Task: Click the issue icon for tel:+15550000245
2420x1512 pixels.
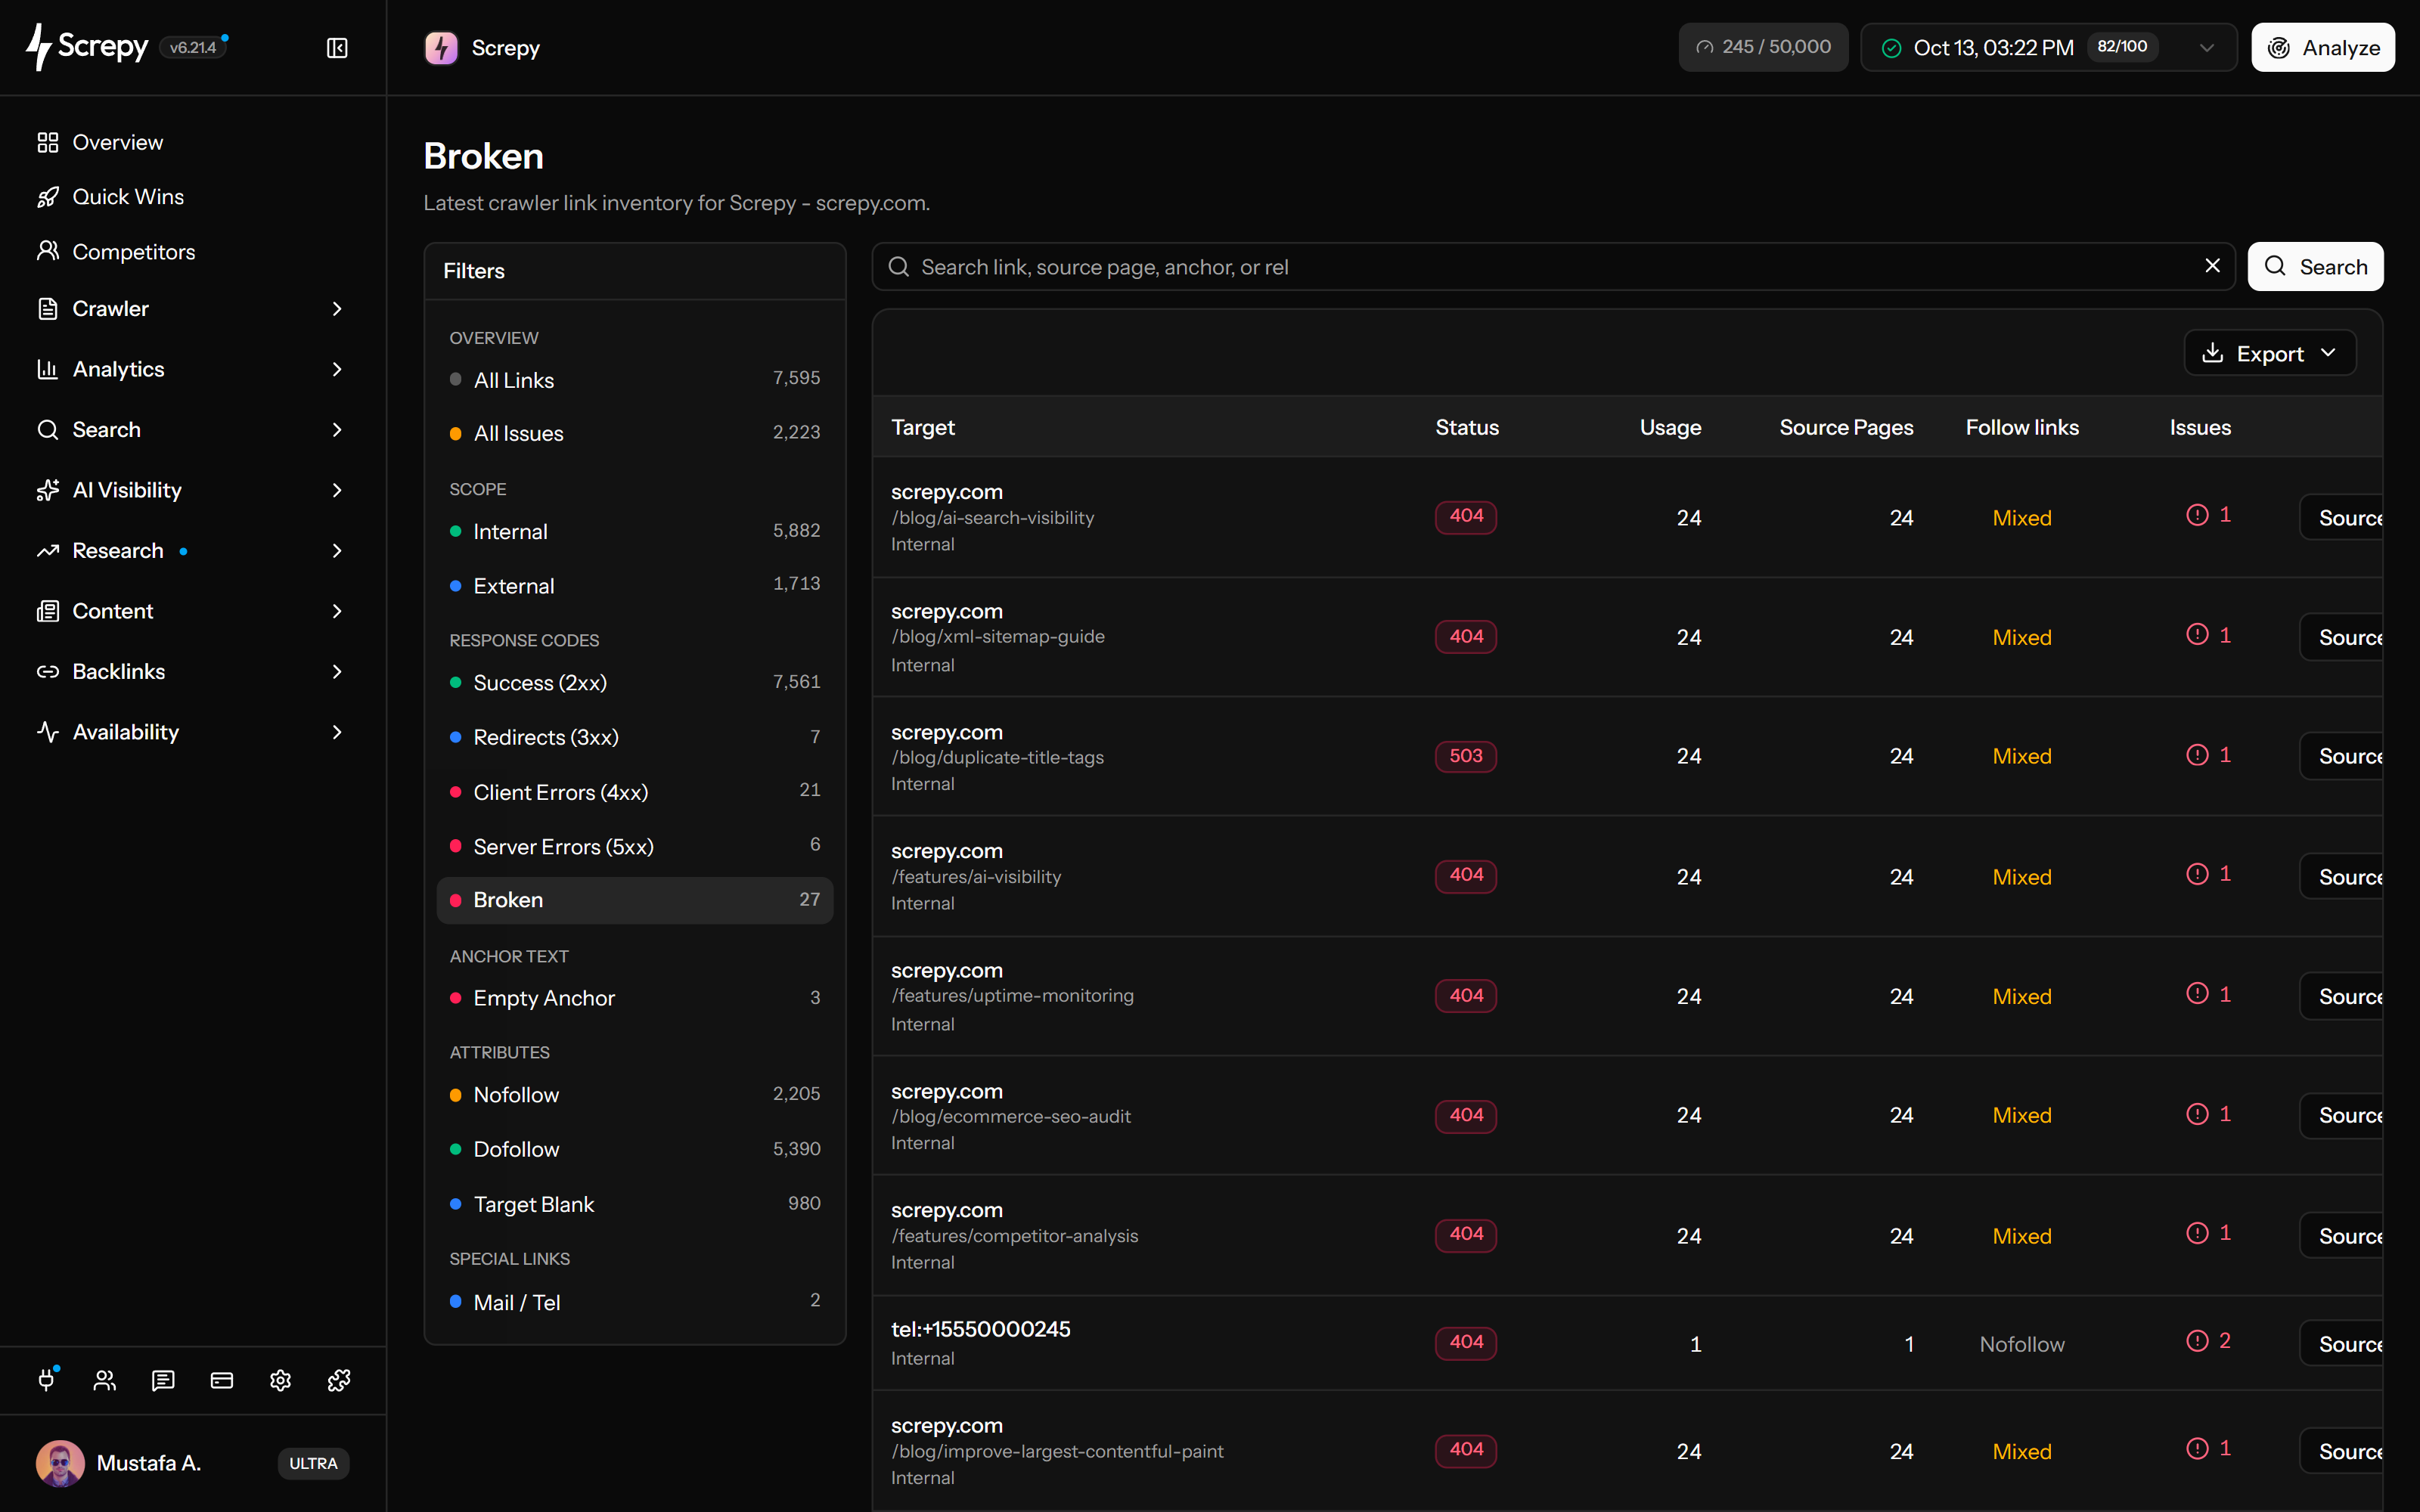Action: [x=2197, y=1341]
